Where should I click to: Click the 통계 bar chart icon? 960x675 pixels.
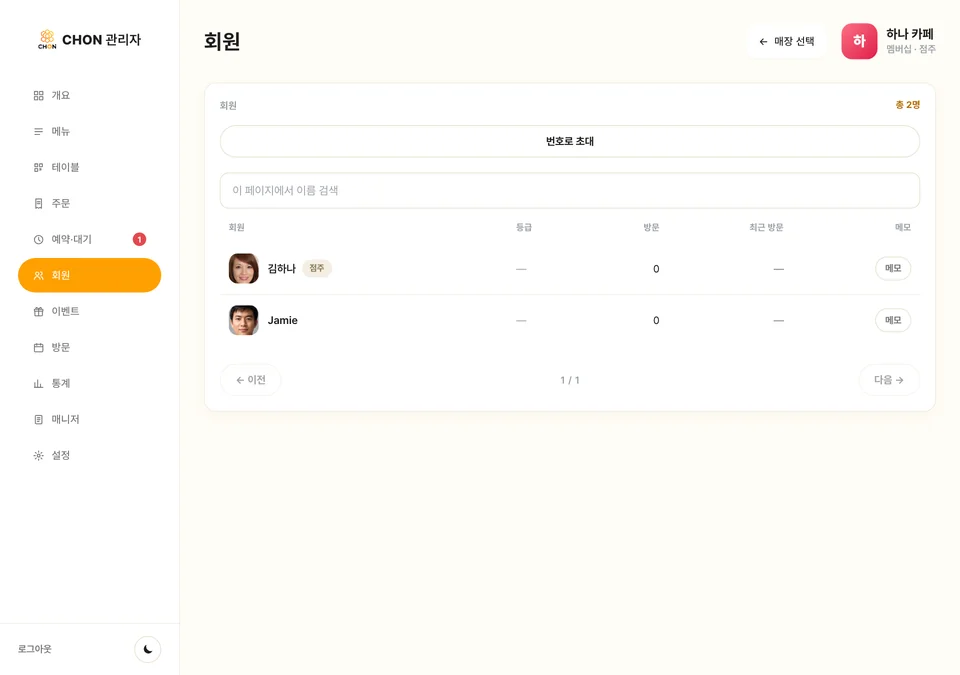coord(39,383)
